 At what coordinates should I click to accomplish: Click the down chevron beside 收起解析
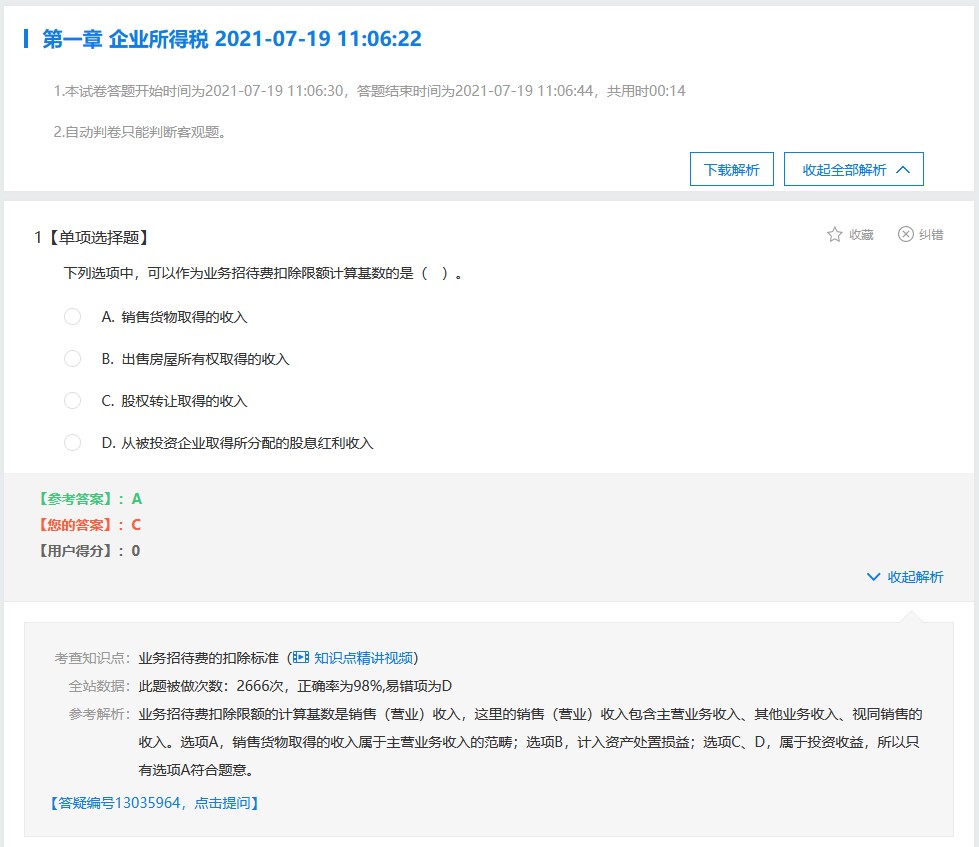(x=874, y=577)
